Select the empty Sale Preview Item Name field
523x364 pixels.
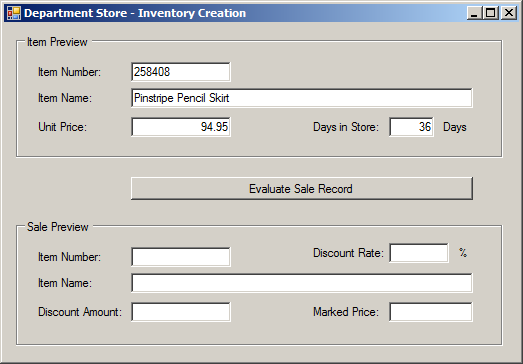coord(302,283)
